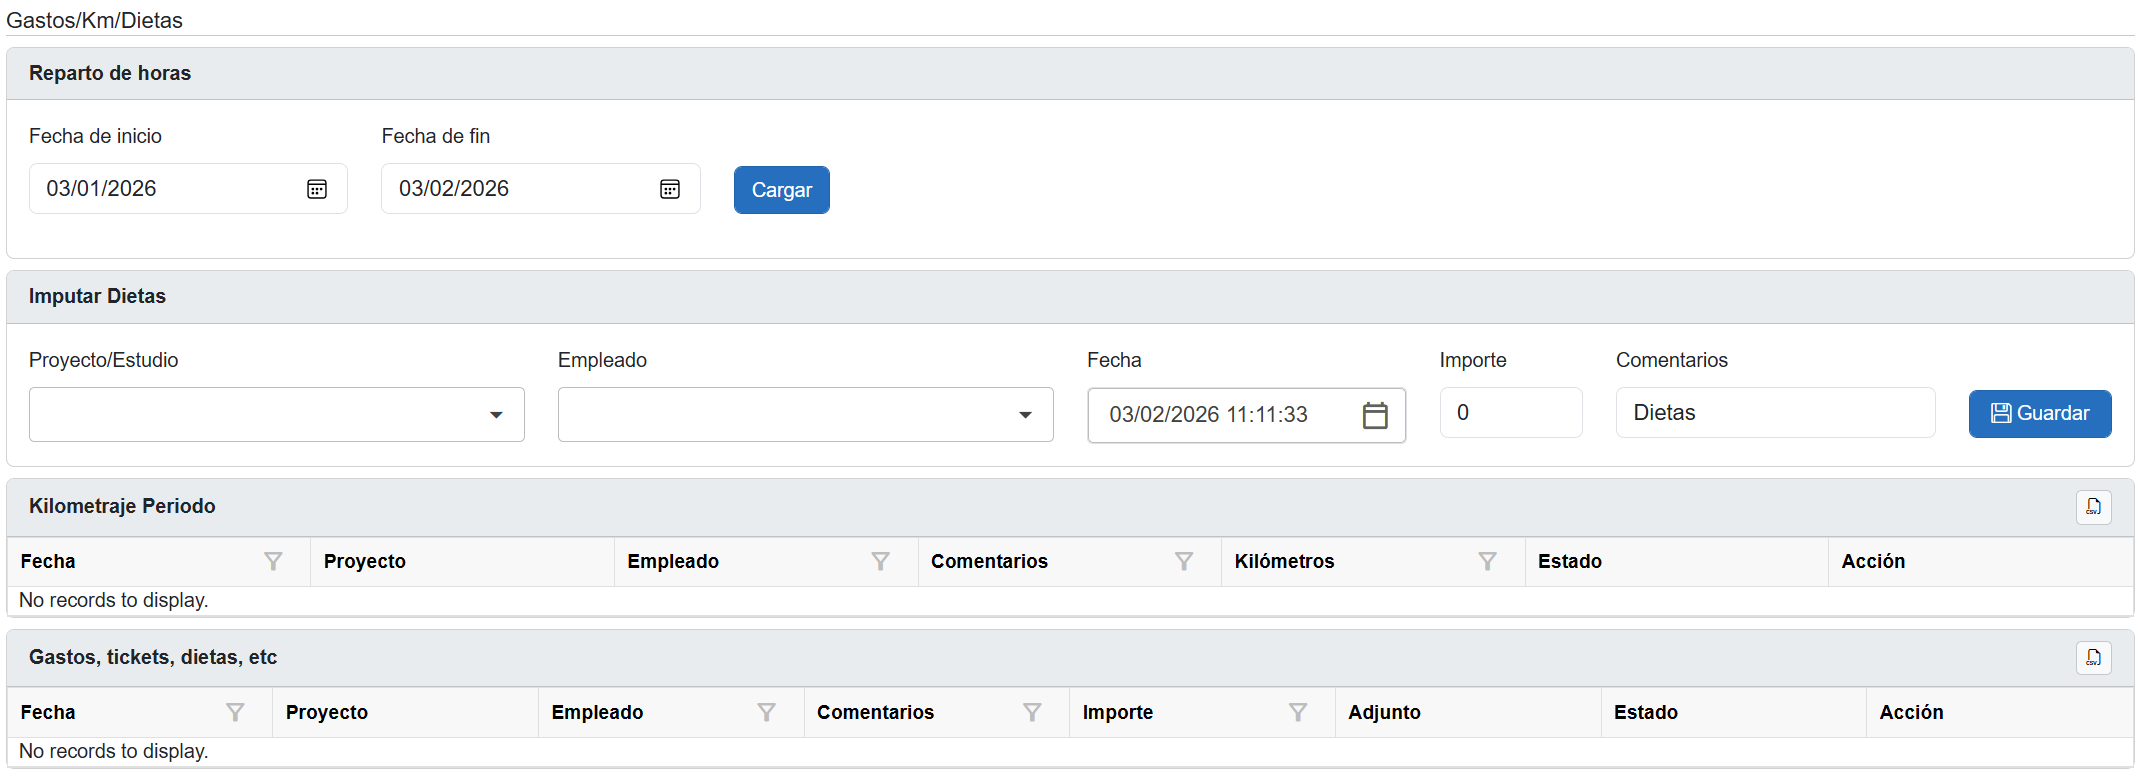Click the Comentarios field containing Dietas
The width and height of the screenshot is (2141, 777).
click(x=1774, y=413)
